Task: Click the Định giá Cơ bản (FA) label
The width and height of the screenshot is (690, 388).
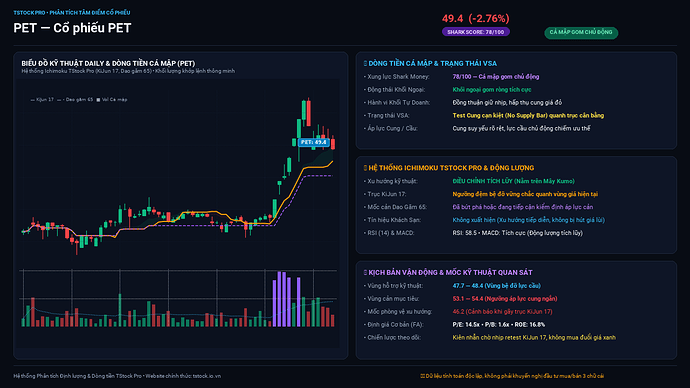Action: pyautogui.click(x=395, y=324)
